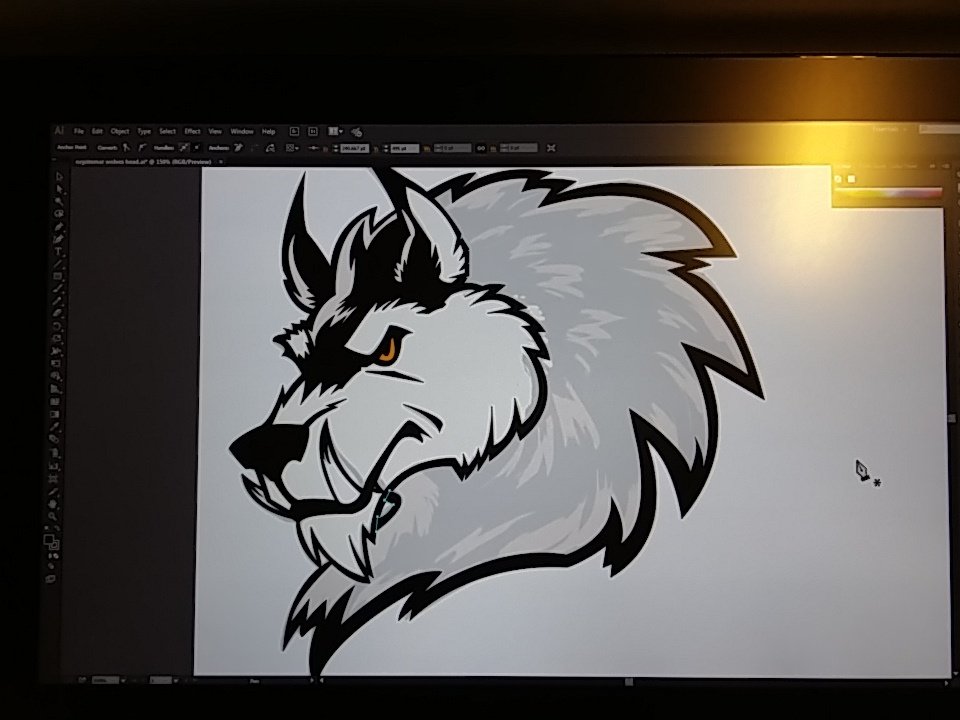This screenshot has height=720, width=960.
Task: Click the Y coordinate input field
Action: (405, 148)
